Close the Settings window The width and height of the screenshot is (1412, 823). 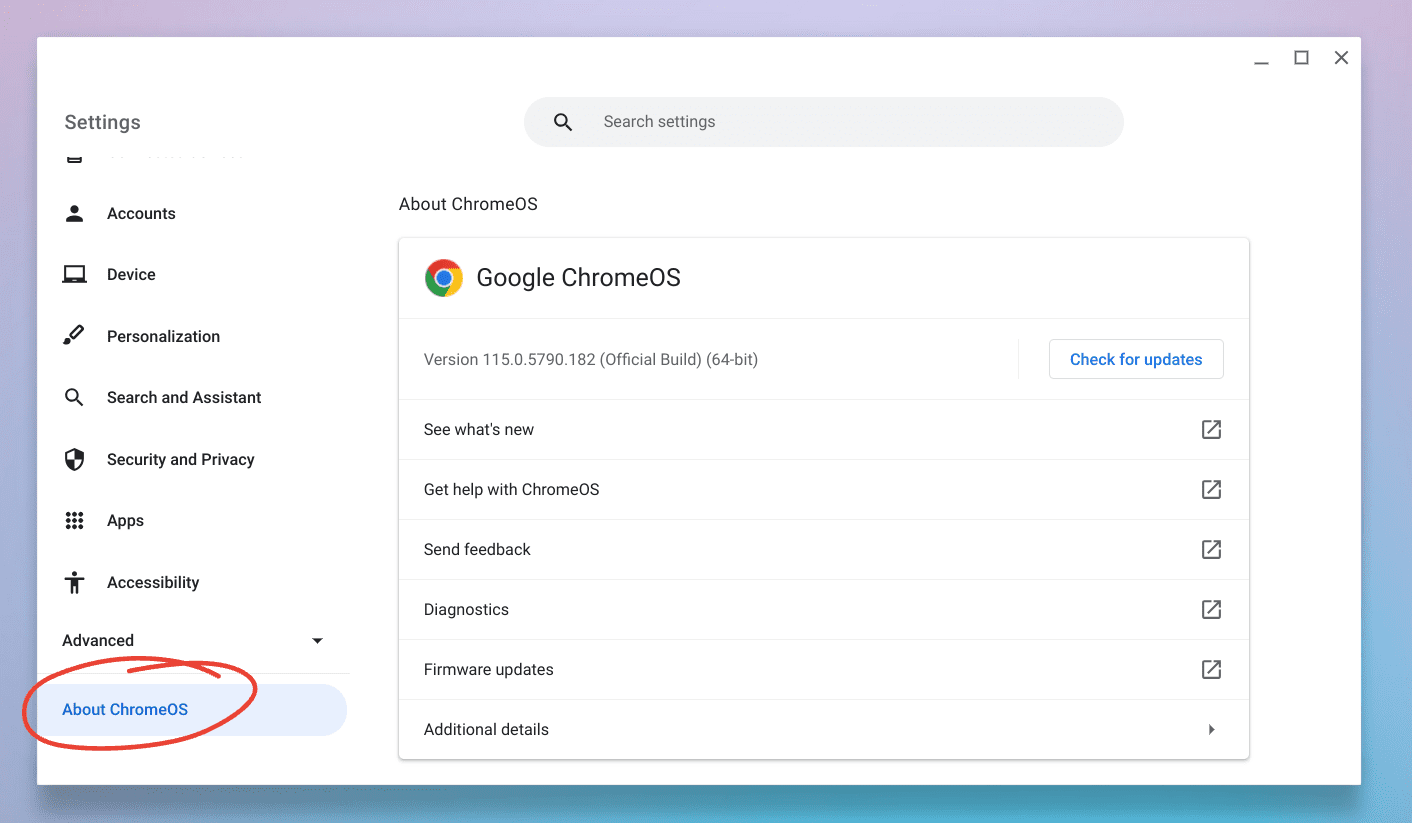coord(1341,58)
